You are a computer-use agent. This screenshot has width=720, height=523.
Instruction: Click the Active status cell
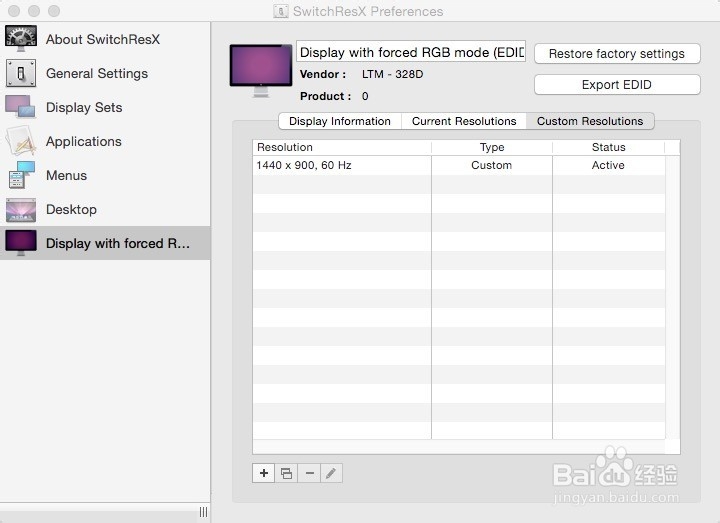coord(608,165)
